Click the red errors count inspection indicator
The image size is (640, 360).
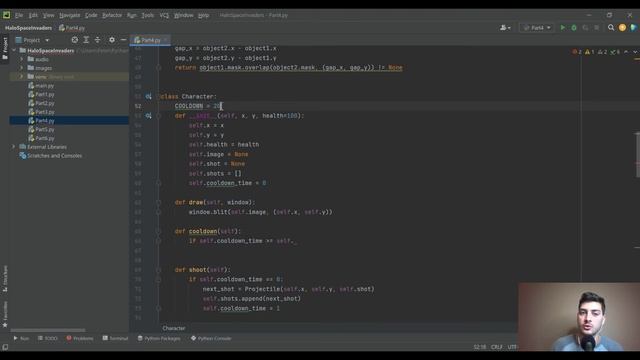tap(577, 52)
